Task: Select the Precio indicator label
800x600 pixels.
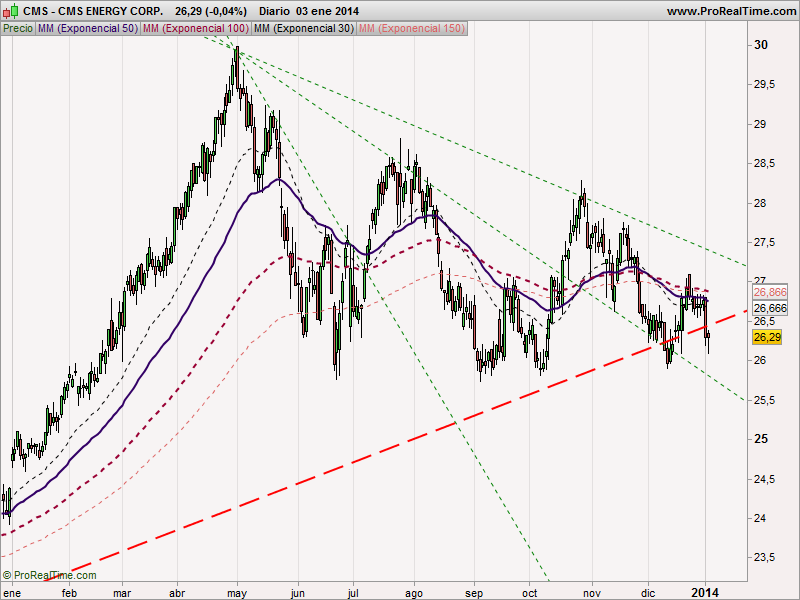Action: pos(18,29)
